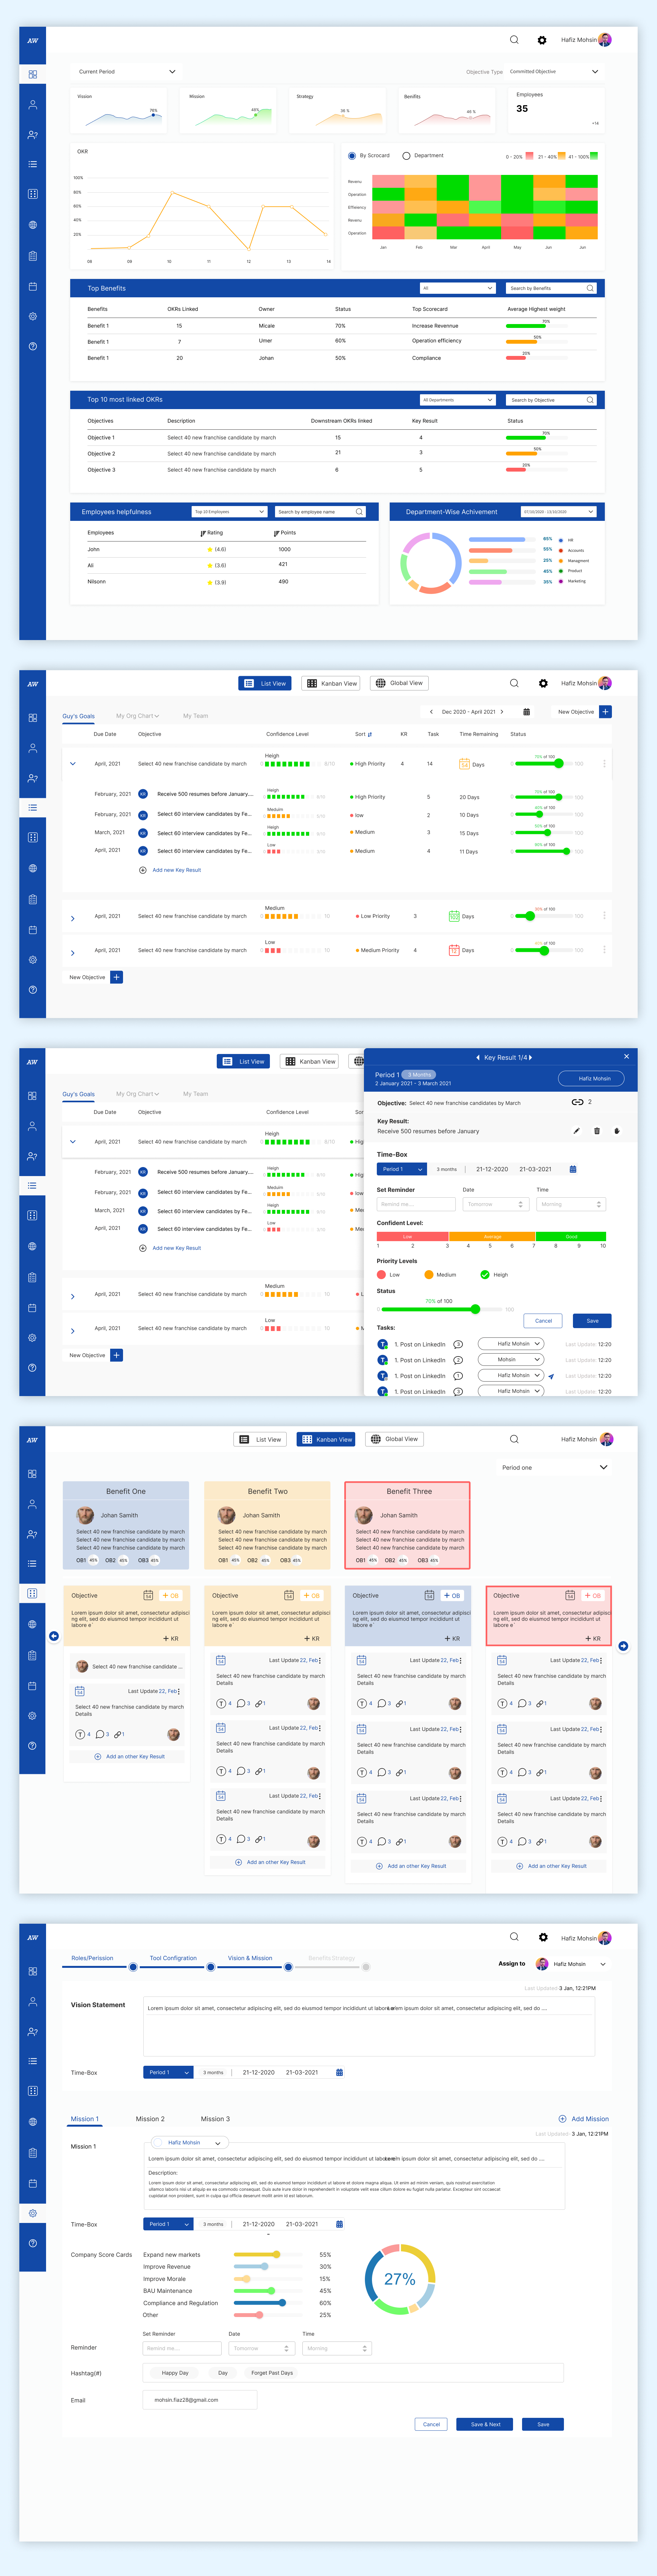
Task: Click the Kanban board scroll-right arrow
Action: [x=623, y=1646]
